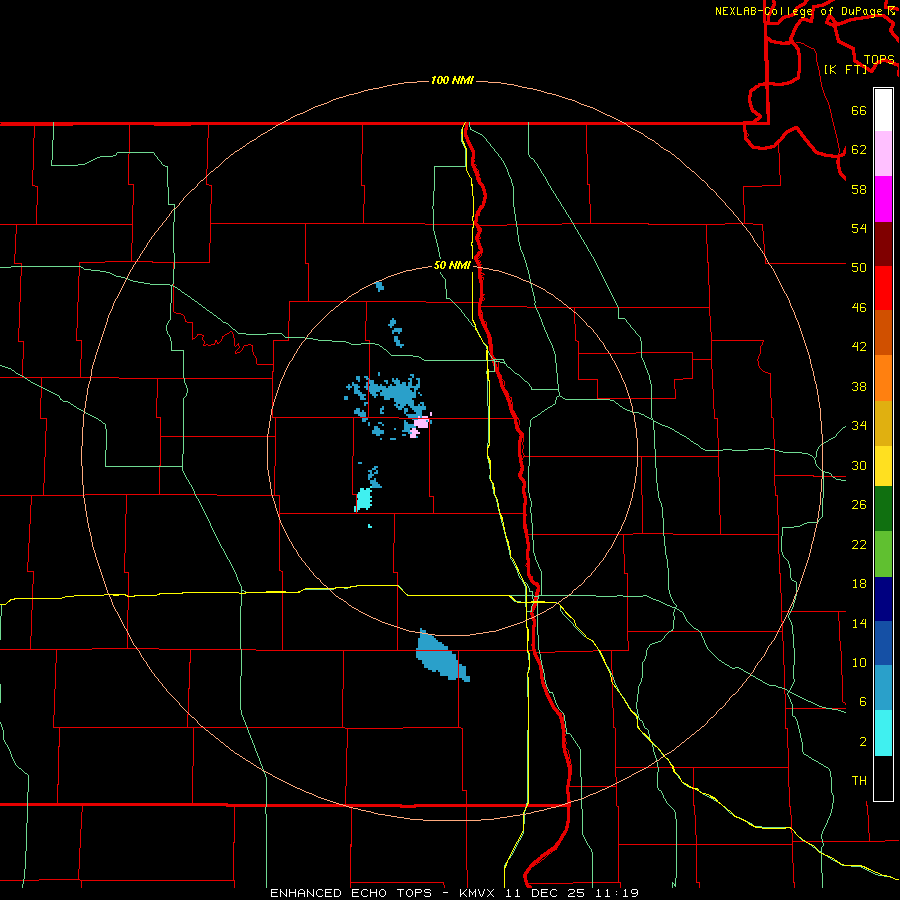Image resolution: width=900 pixels, height=900 pixels.
Task: Select the "54" legend value
Action: (859, 228)
